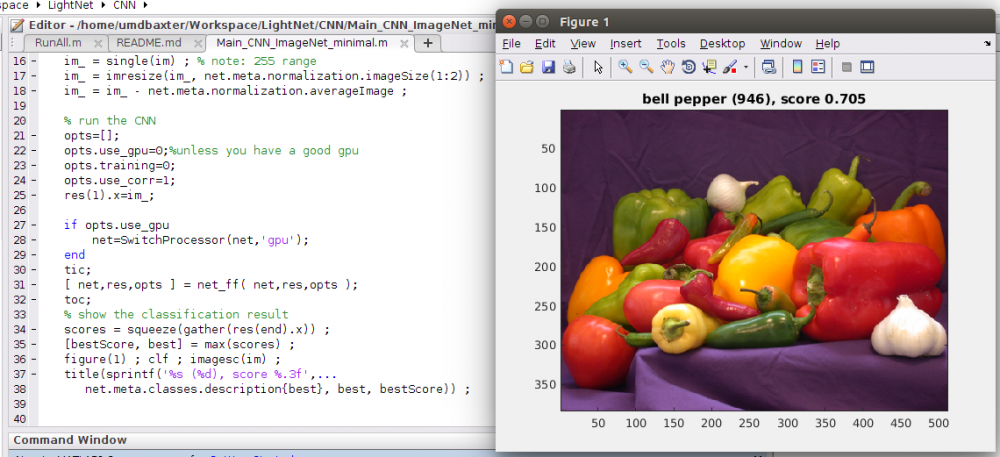This screenshot has height=457, width=1000.
Task: Select the Edit Plot arrow tool
Action: (598, 67)
